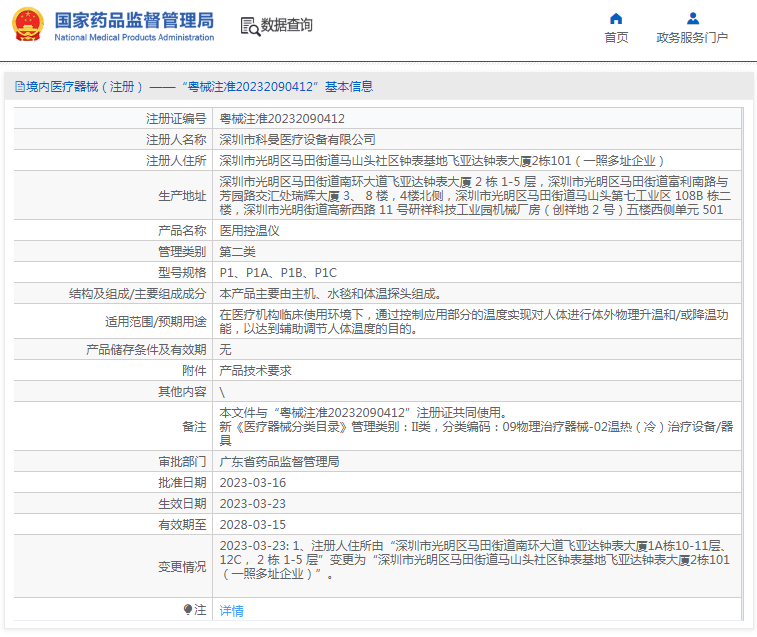Click the 生产地址 label cell

113,196
